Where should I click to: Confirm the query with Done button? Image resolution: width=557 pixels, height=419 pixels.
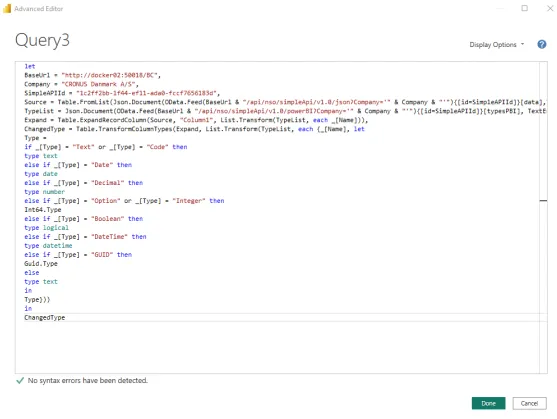pos(488,403)
